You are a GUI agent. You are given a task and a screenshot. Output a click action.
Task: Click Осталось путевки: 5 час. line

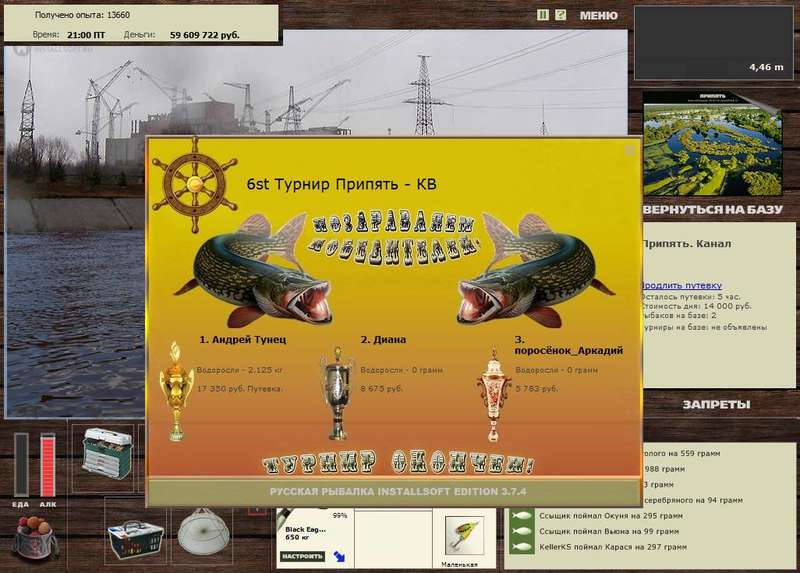(690, 296)
